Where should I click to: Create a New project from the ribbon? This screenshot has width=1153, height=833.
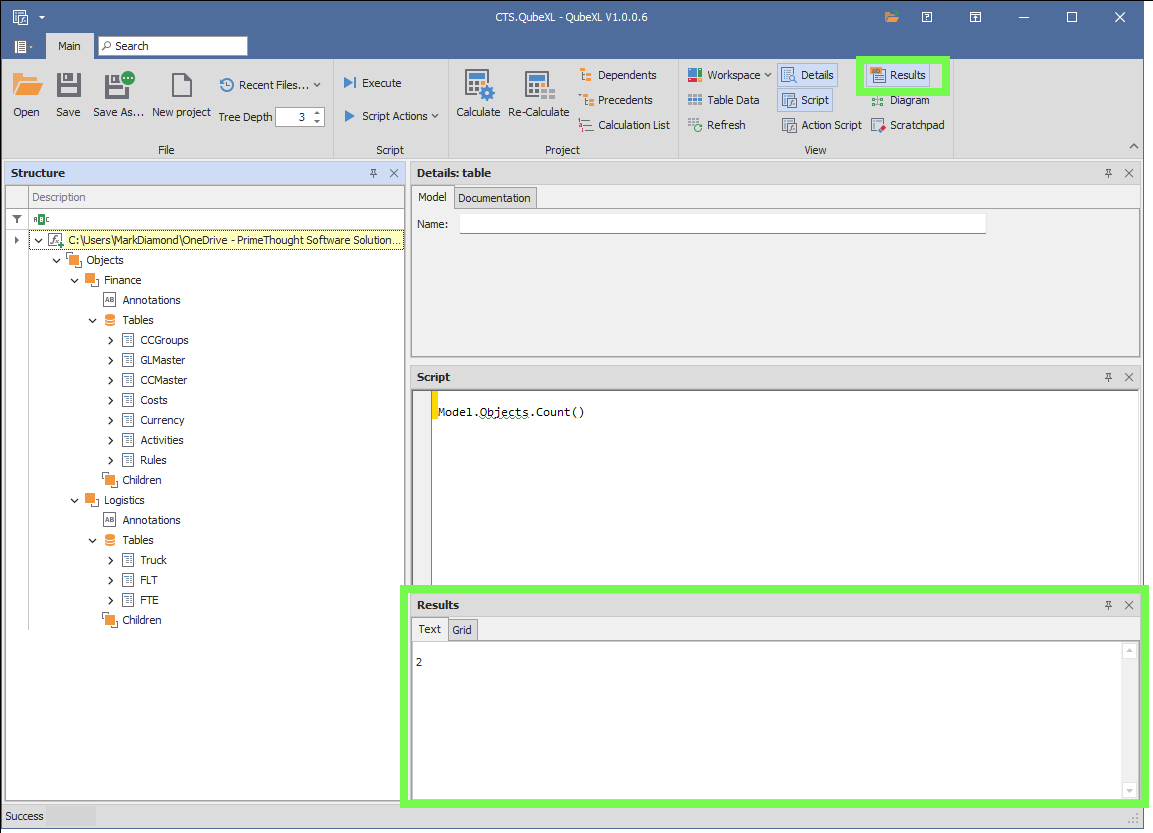coord(181,94)
